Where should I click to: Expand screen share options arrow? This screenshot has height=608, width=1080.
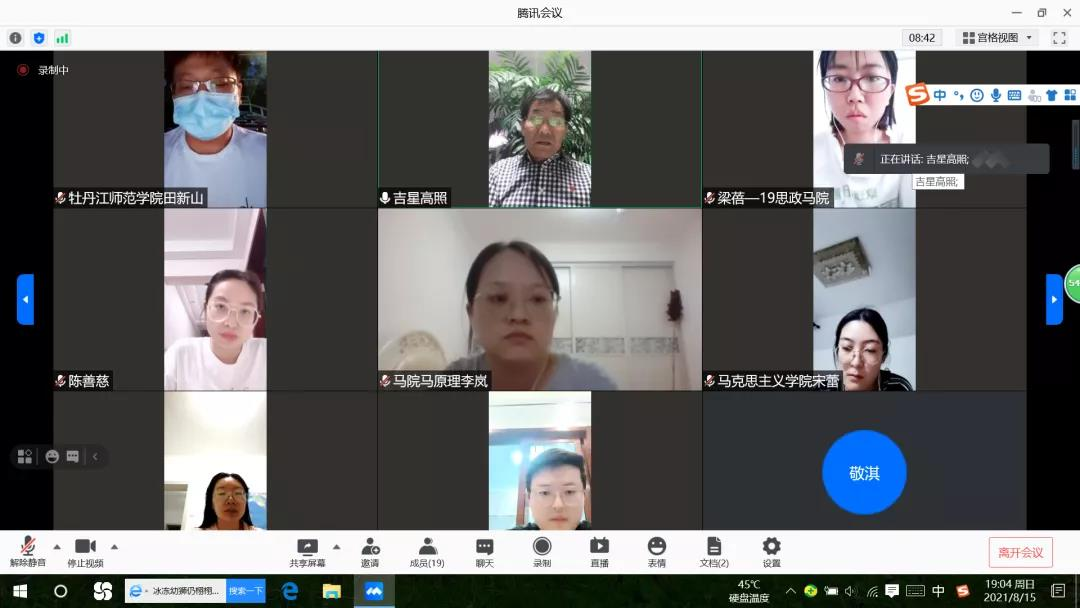coord(336,547)
